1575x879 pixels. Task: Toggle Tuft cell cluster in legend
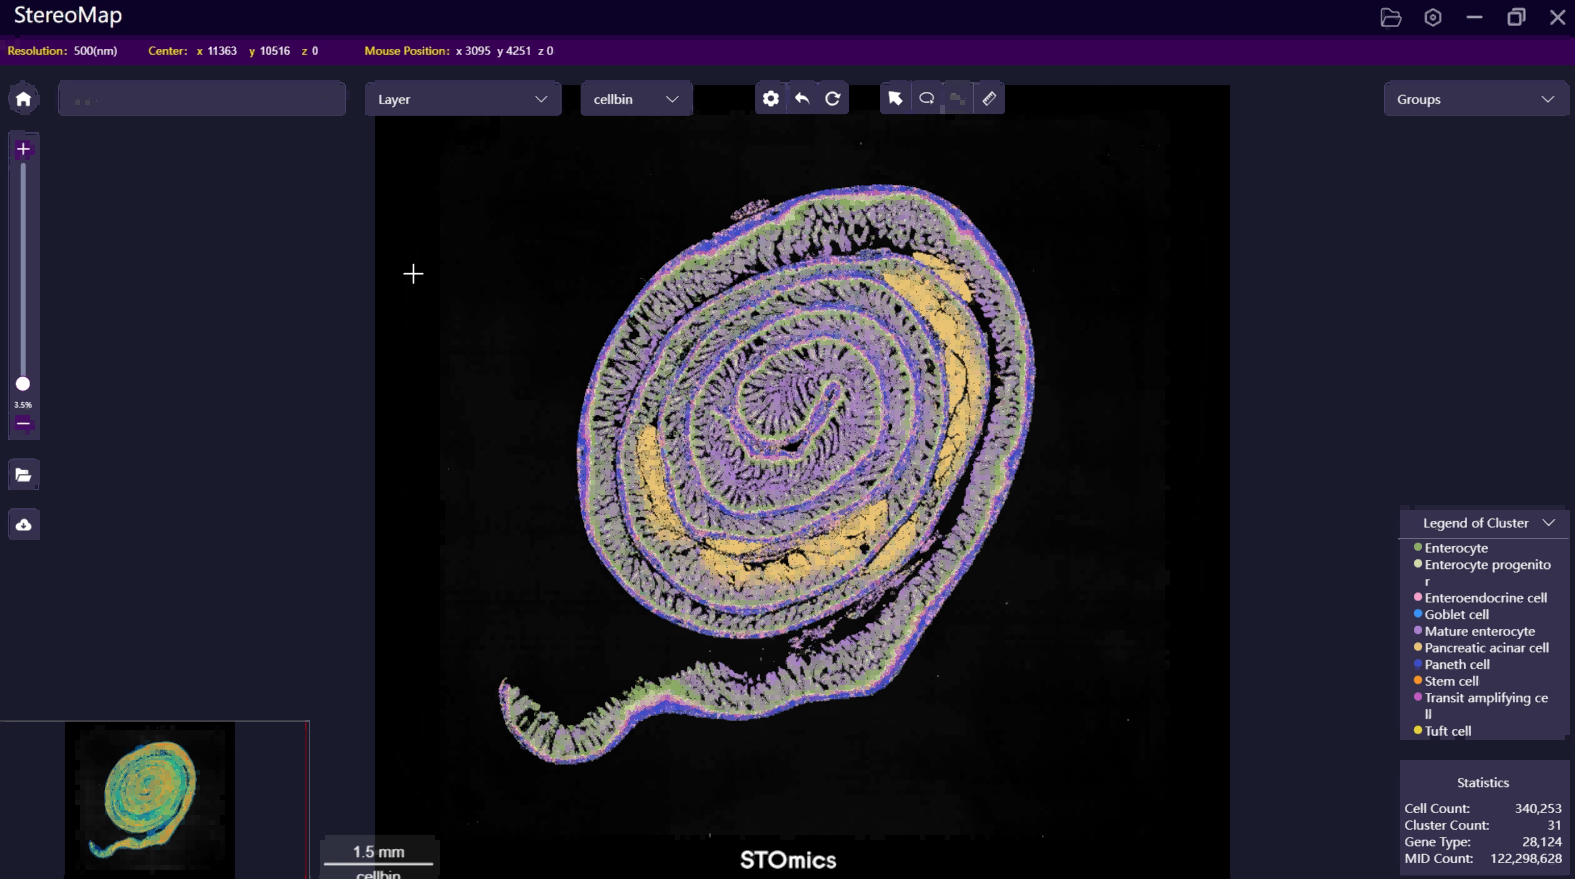tap(1447, 731)
